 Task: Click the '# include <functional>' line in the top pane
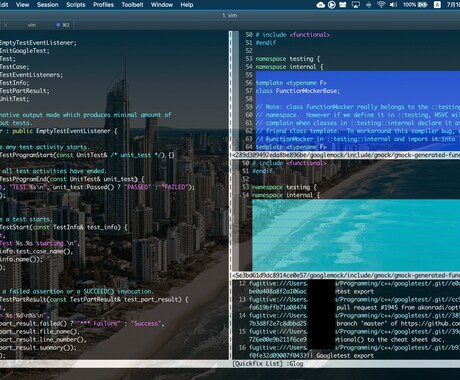(x=293, y=35)
